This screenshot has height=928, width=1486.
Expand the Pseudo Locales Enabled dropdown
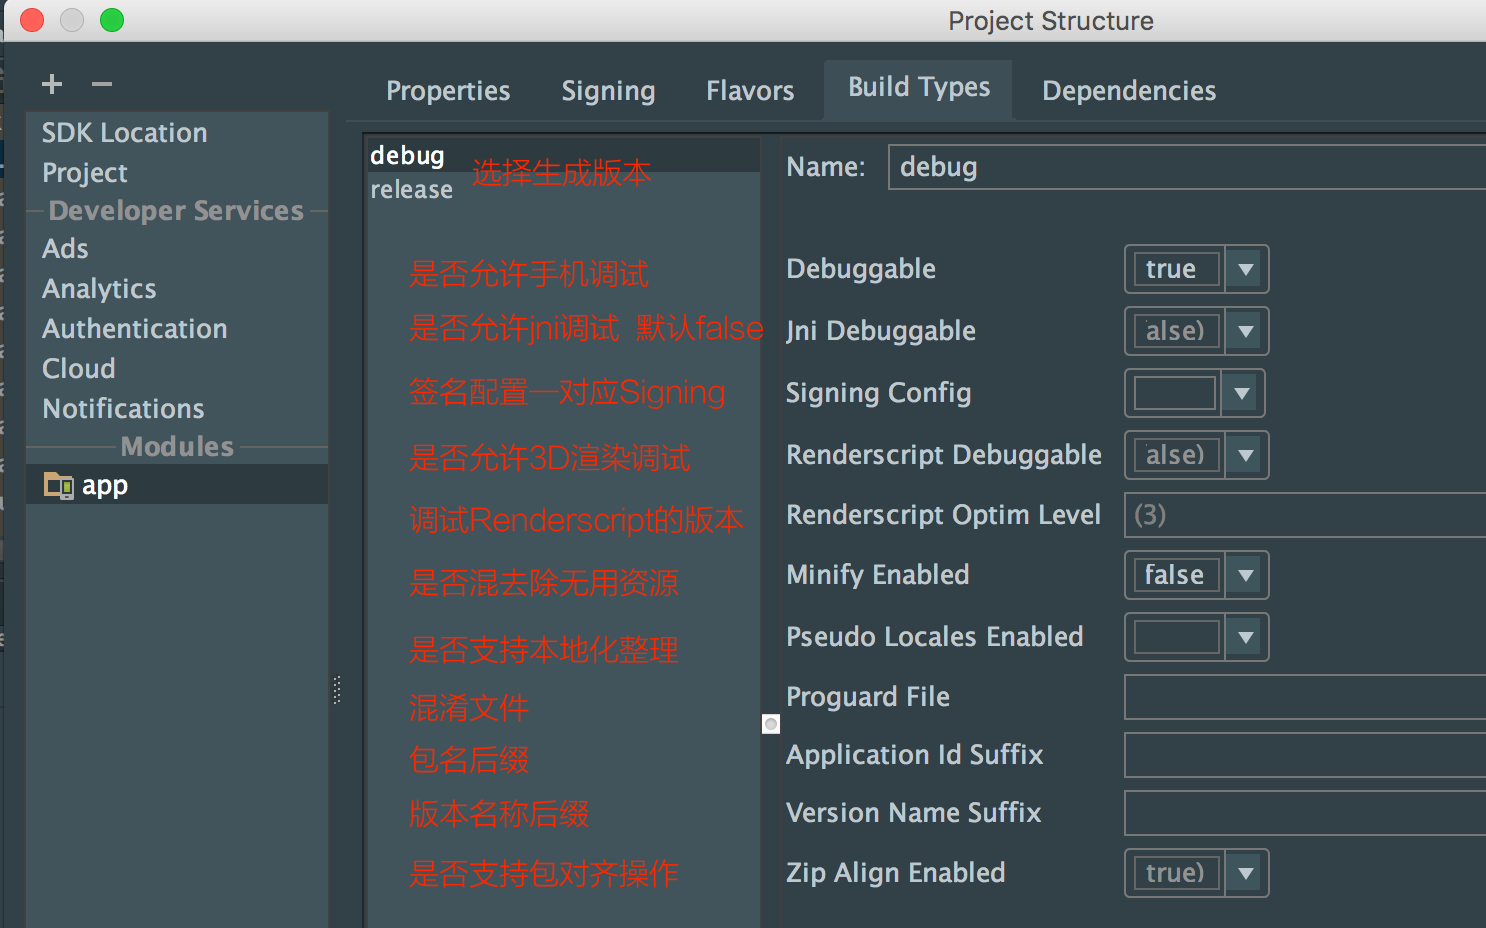[x=1246, y=637]
